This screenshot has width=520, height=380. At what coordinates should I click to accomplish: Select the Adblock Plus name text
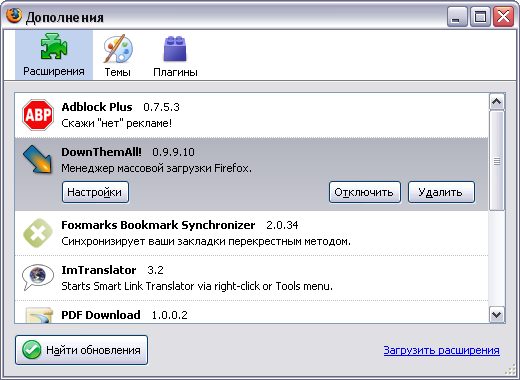pyautogui.click(x=97, y=107)
